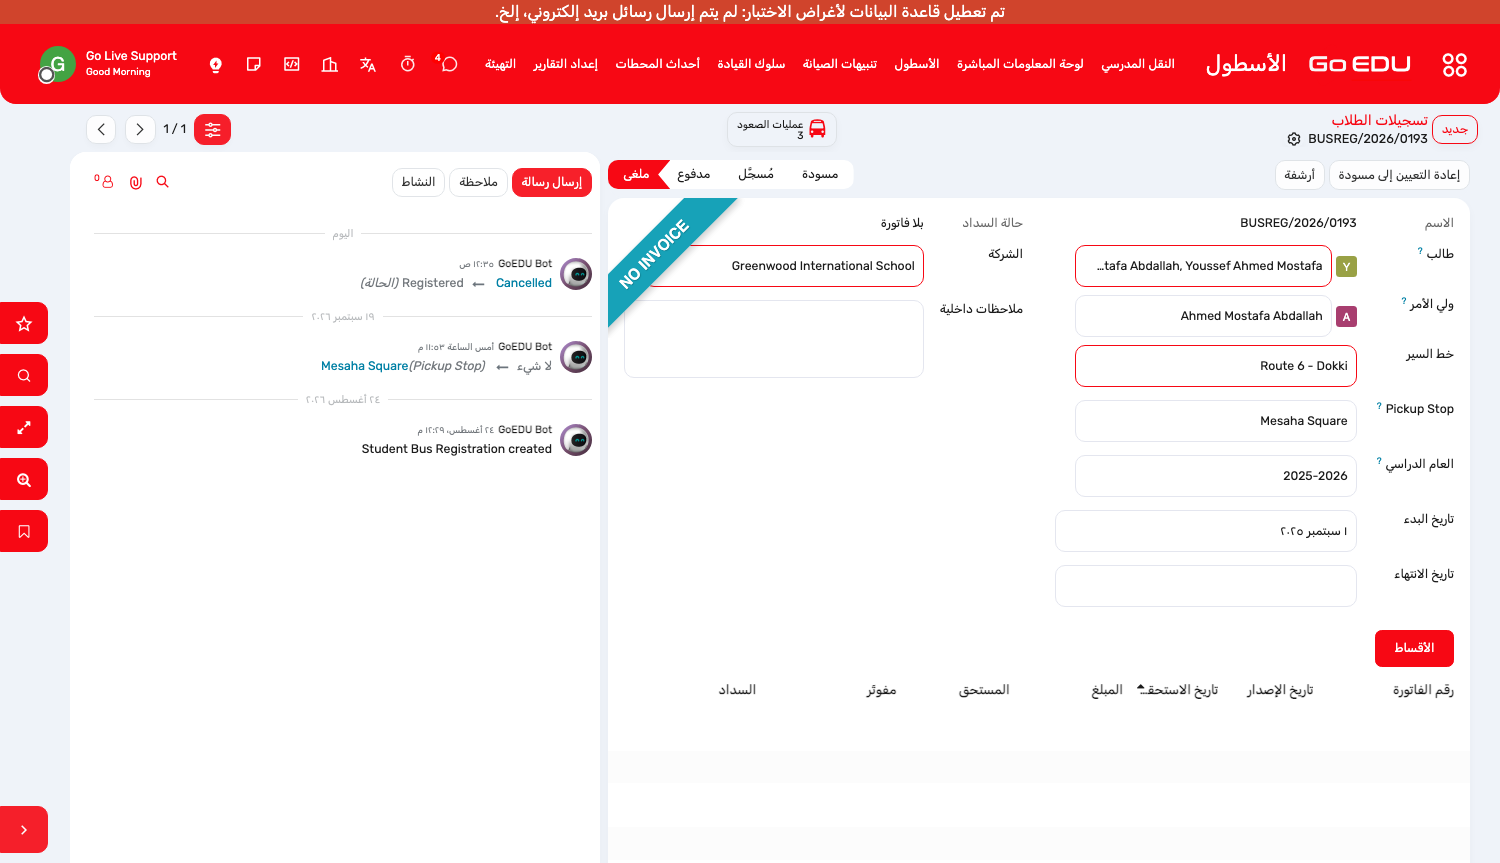Click the أرشفة archive button
The width and height of the screenshot is (1500, 863).
click(1300, 175)
